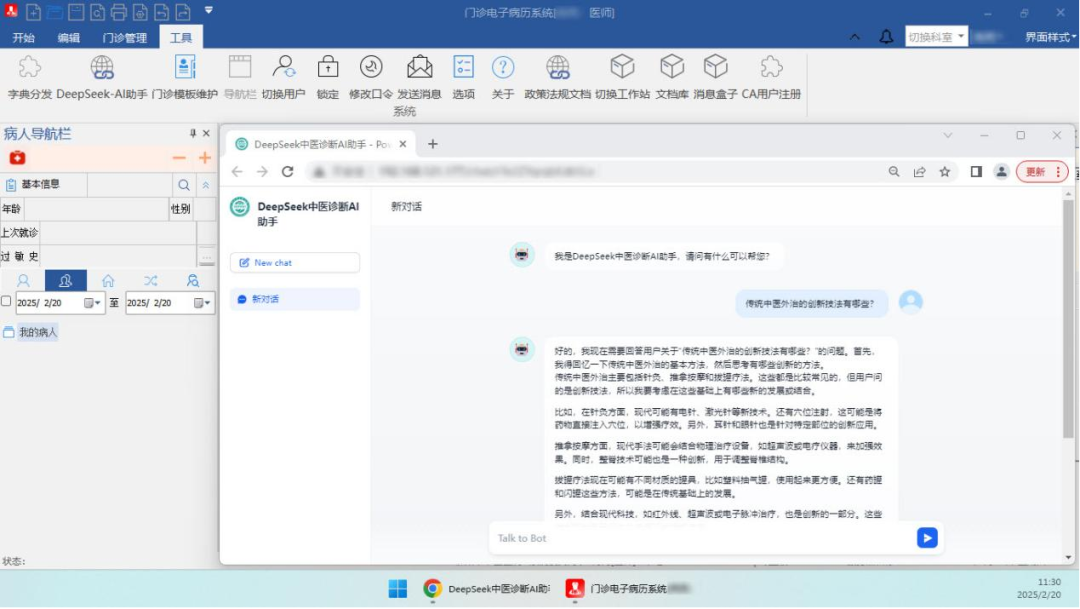Start a New chat

tap(295, 262)
